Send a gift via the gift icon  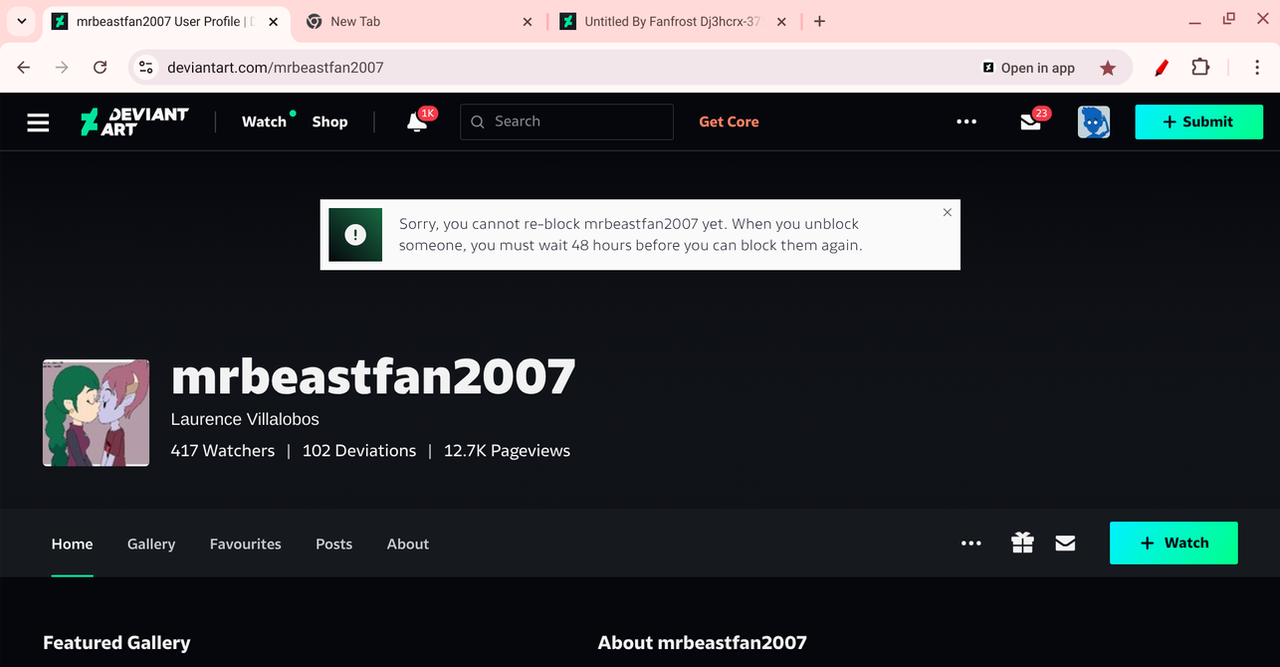[x=1022, y=543]
